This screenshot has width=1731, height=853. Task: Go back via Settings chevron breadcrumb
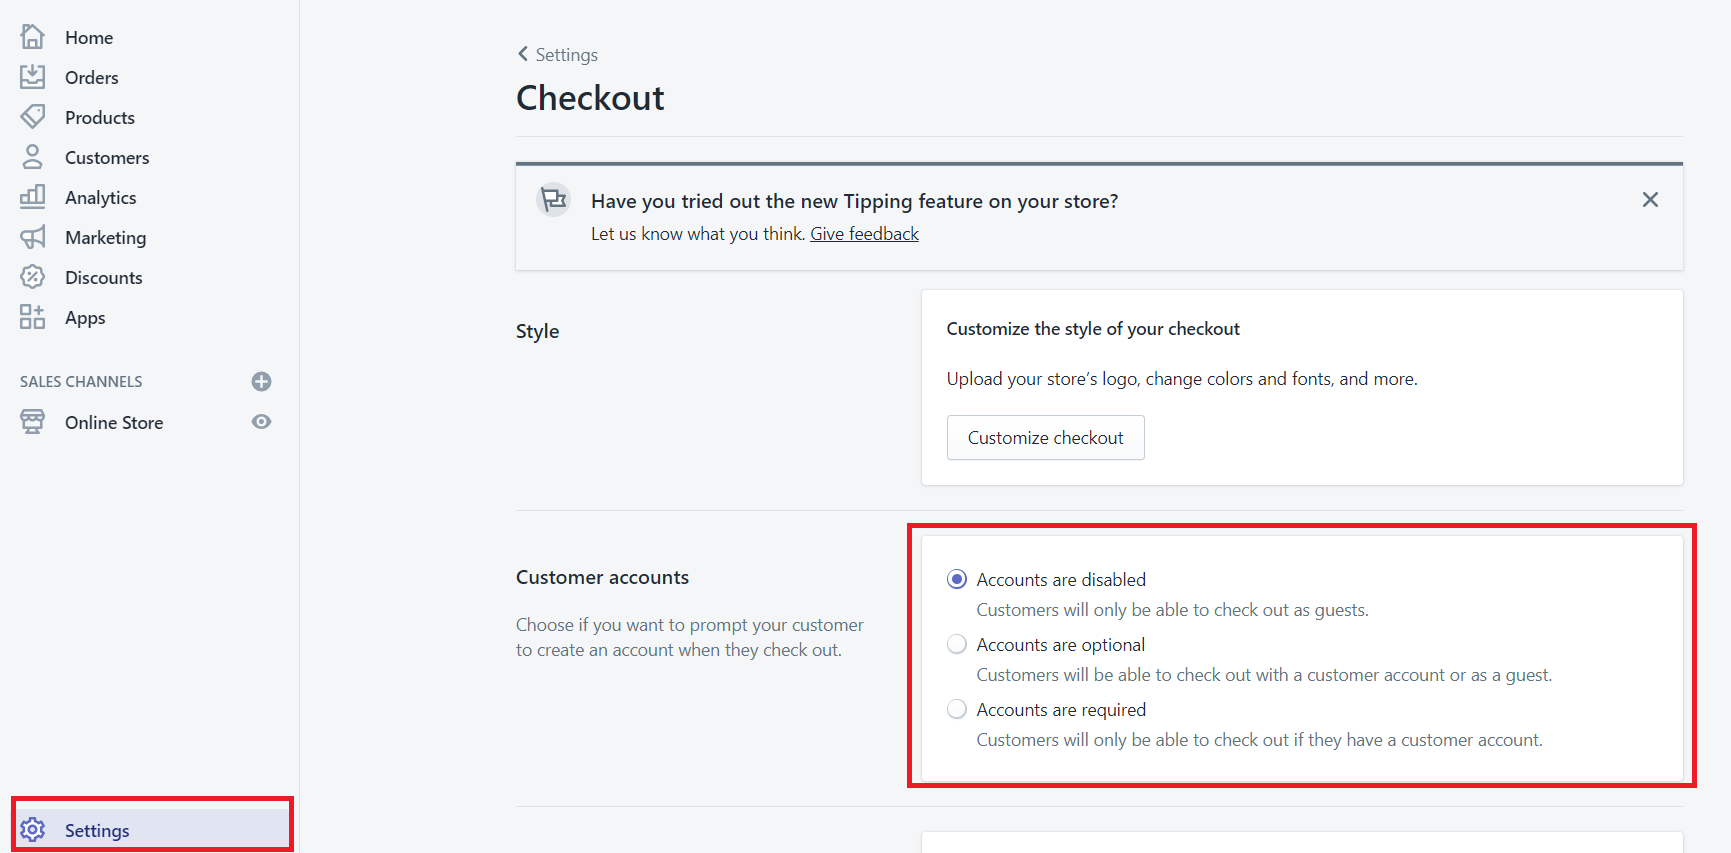tap(558, 54)
